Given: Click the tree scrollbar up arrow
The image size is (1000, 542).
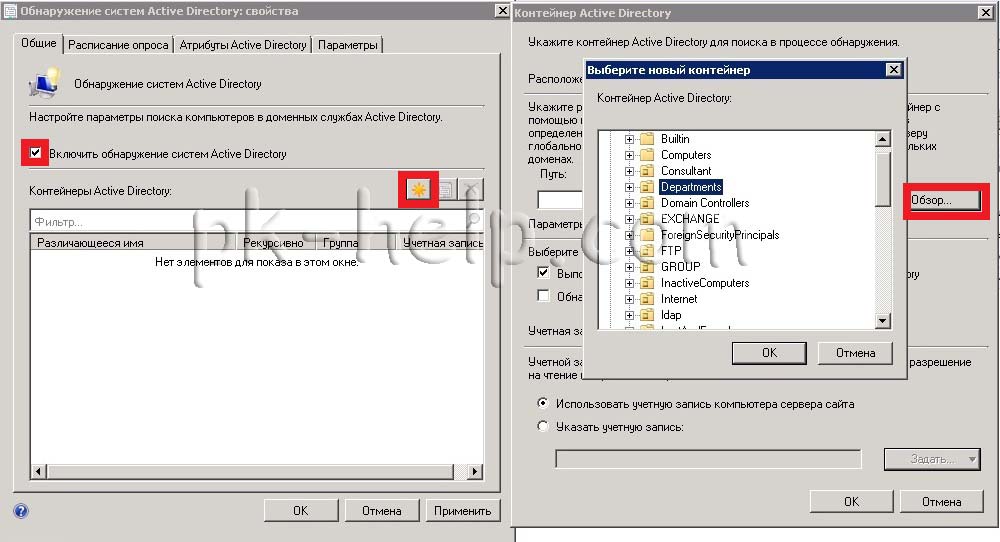Looking at the screenshot, I should pos(883,139).
